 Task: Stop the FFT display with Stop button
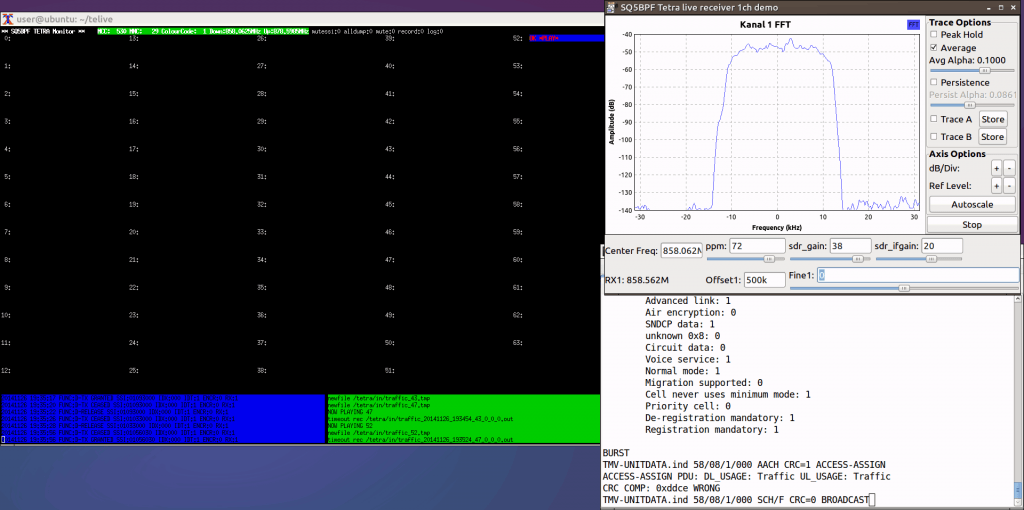point(972,225)
